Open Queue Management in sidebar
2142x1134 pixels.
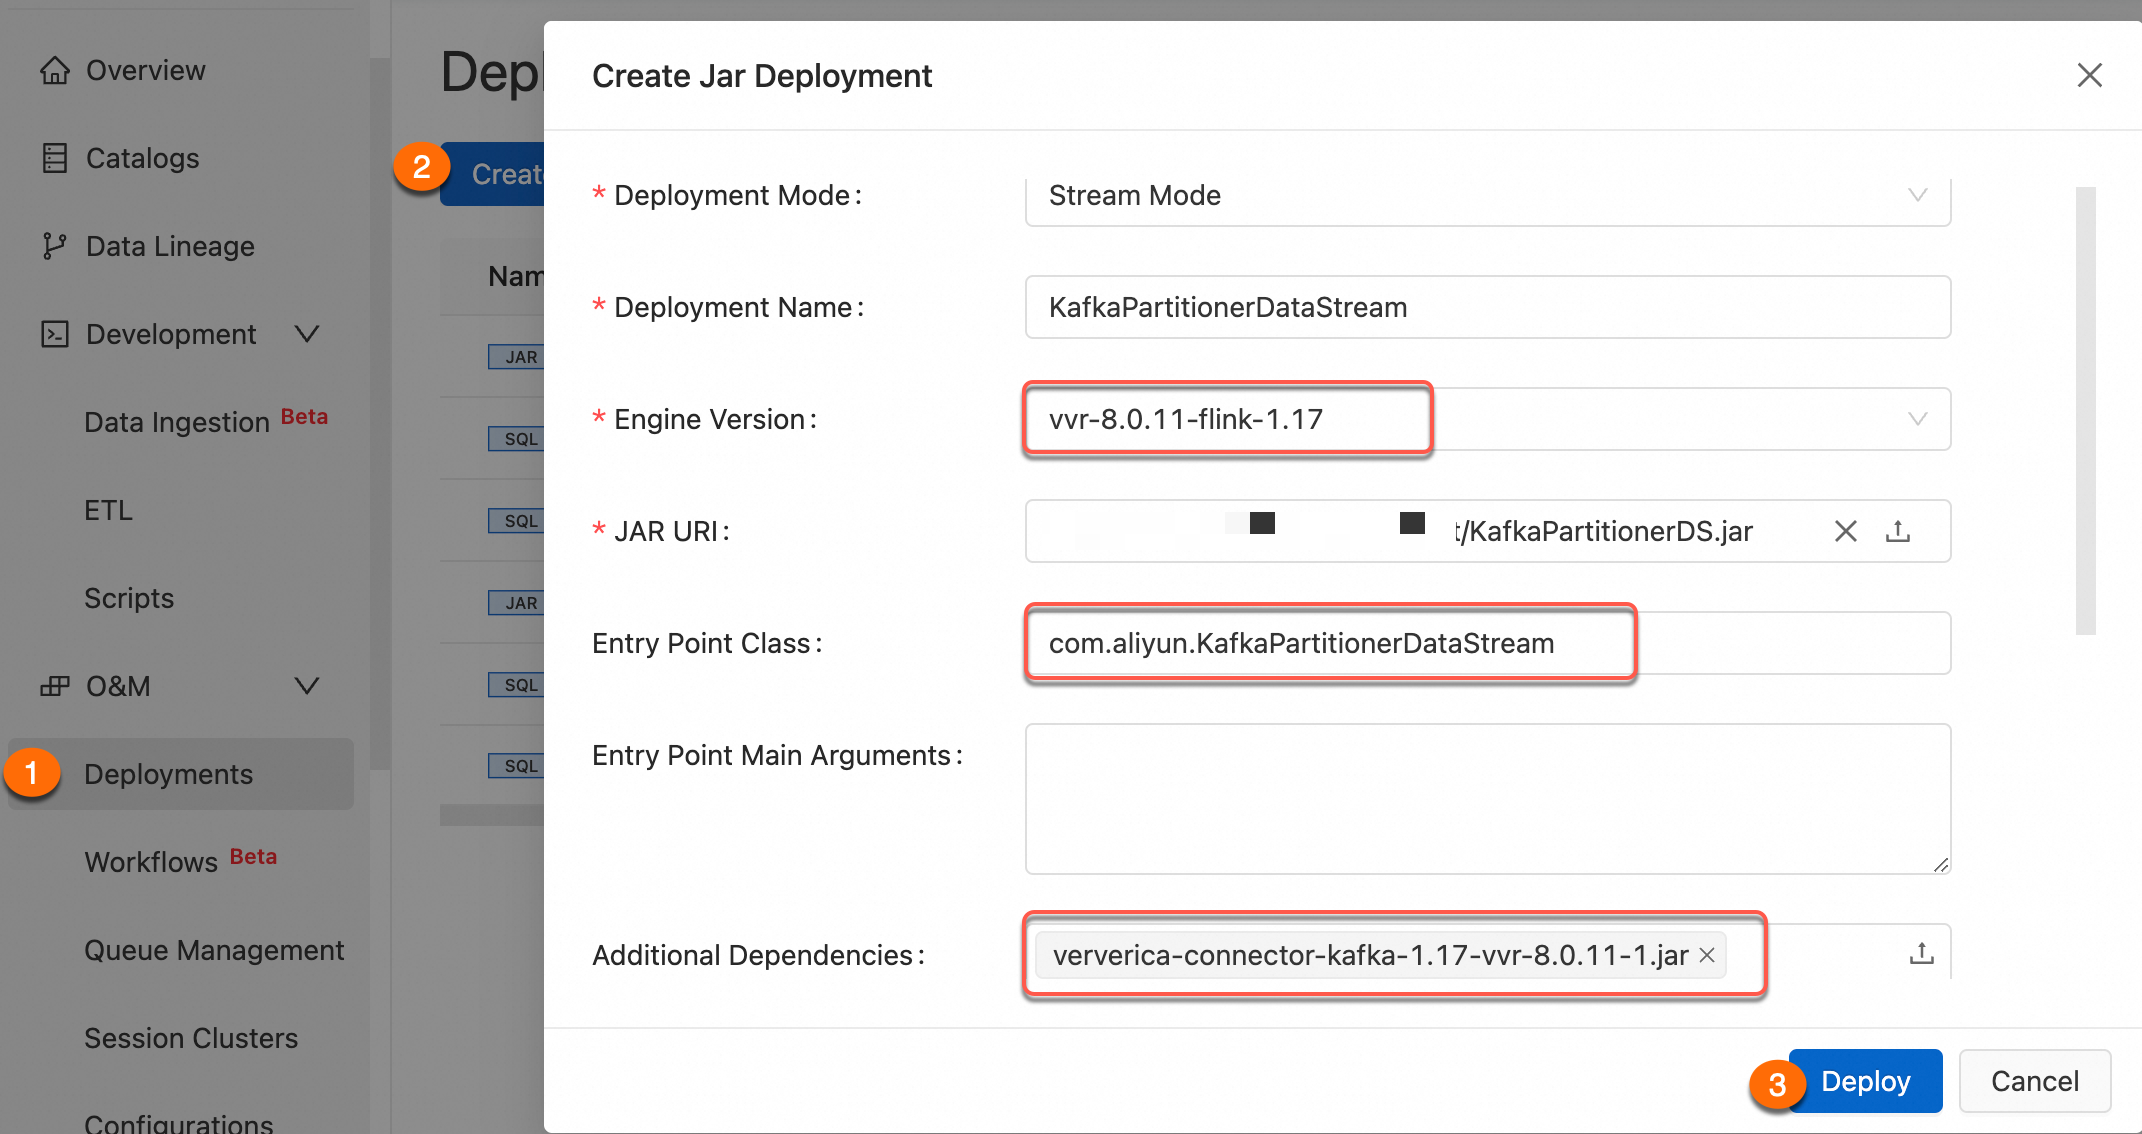(214, 950)
